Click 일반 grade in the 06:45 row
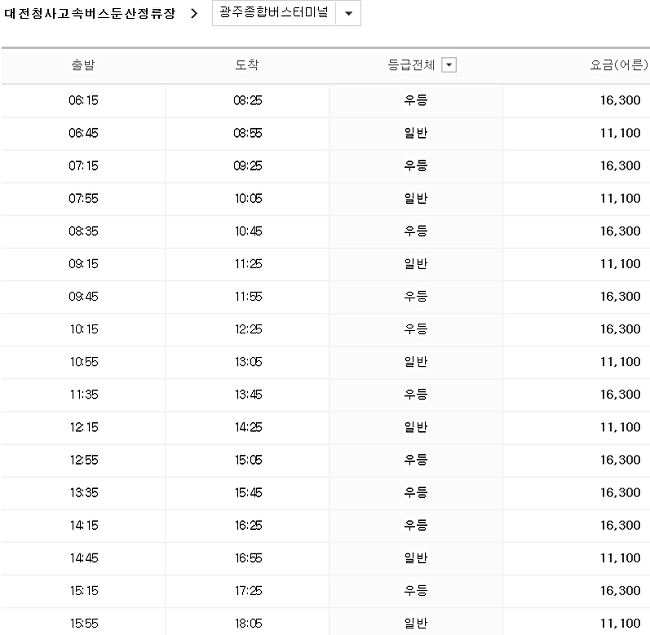 click(416, 133)
